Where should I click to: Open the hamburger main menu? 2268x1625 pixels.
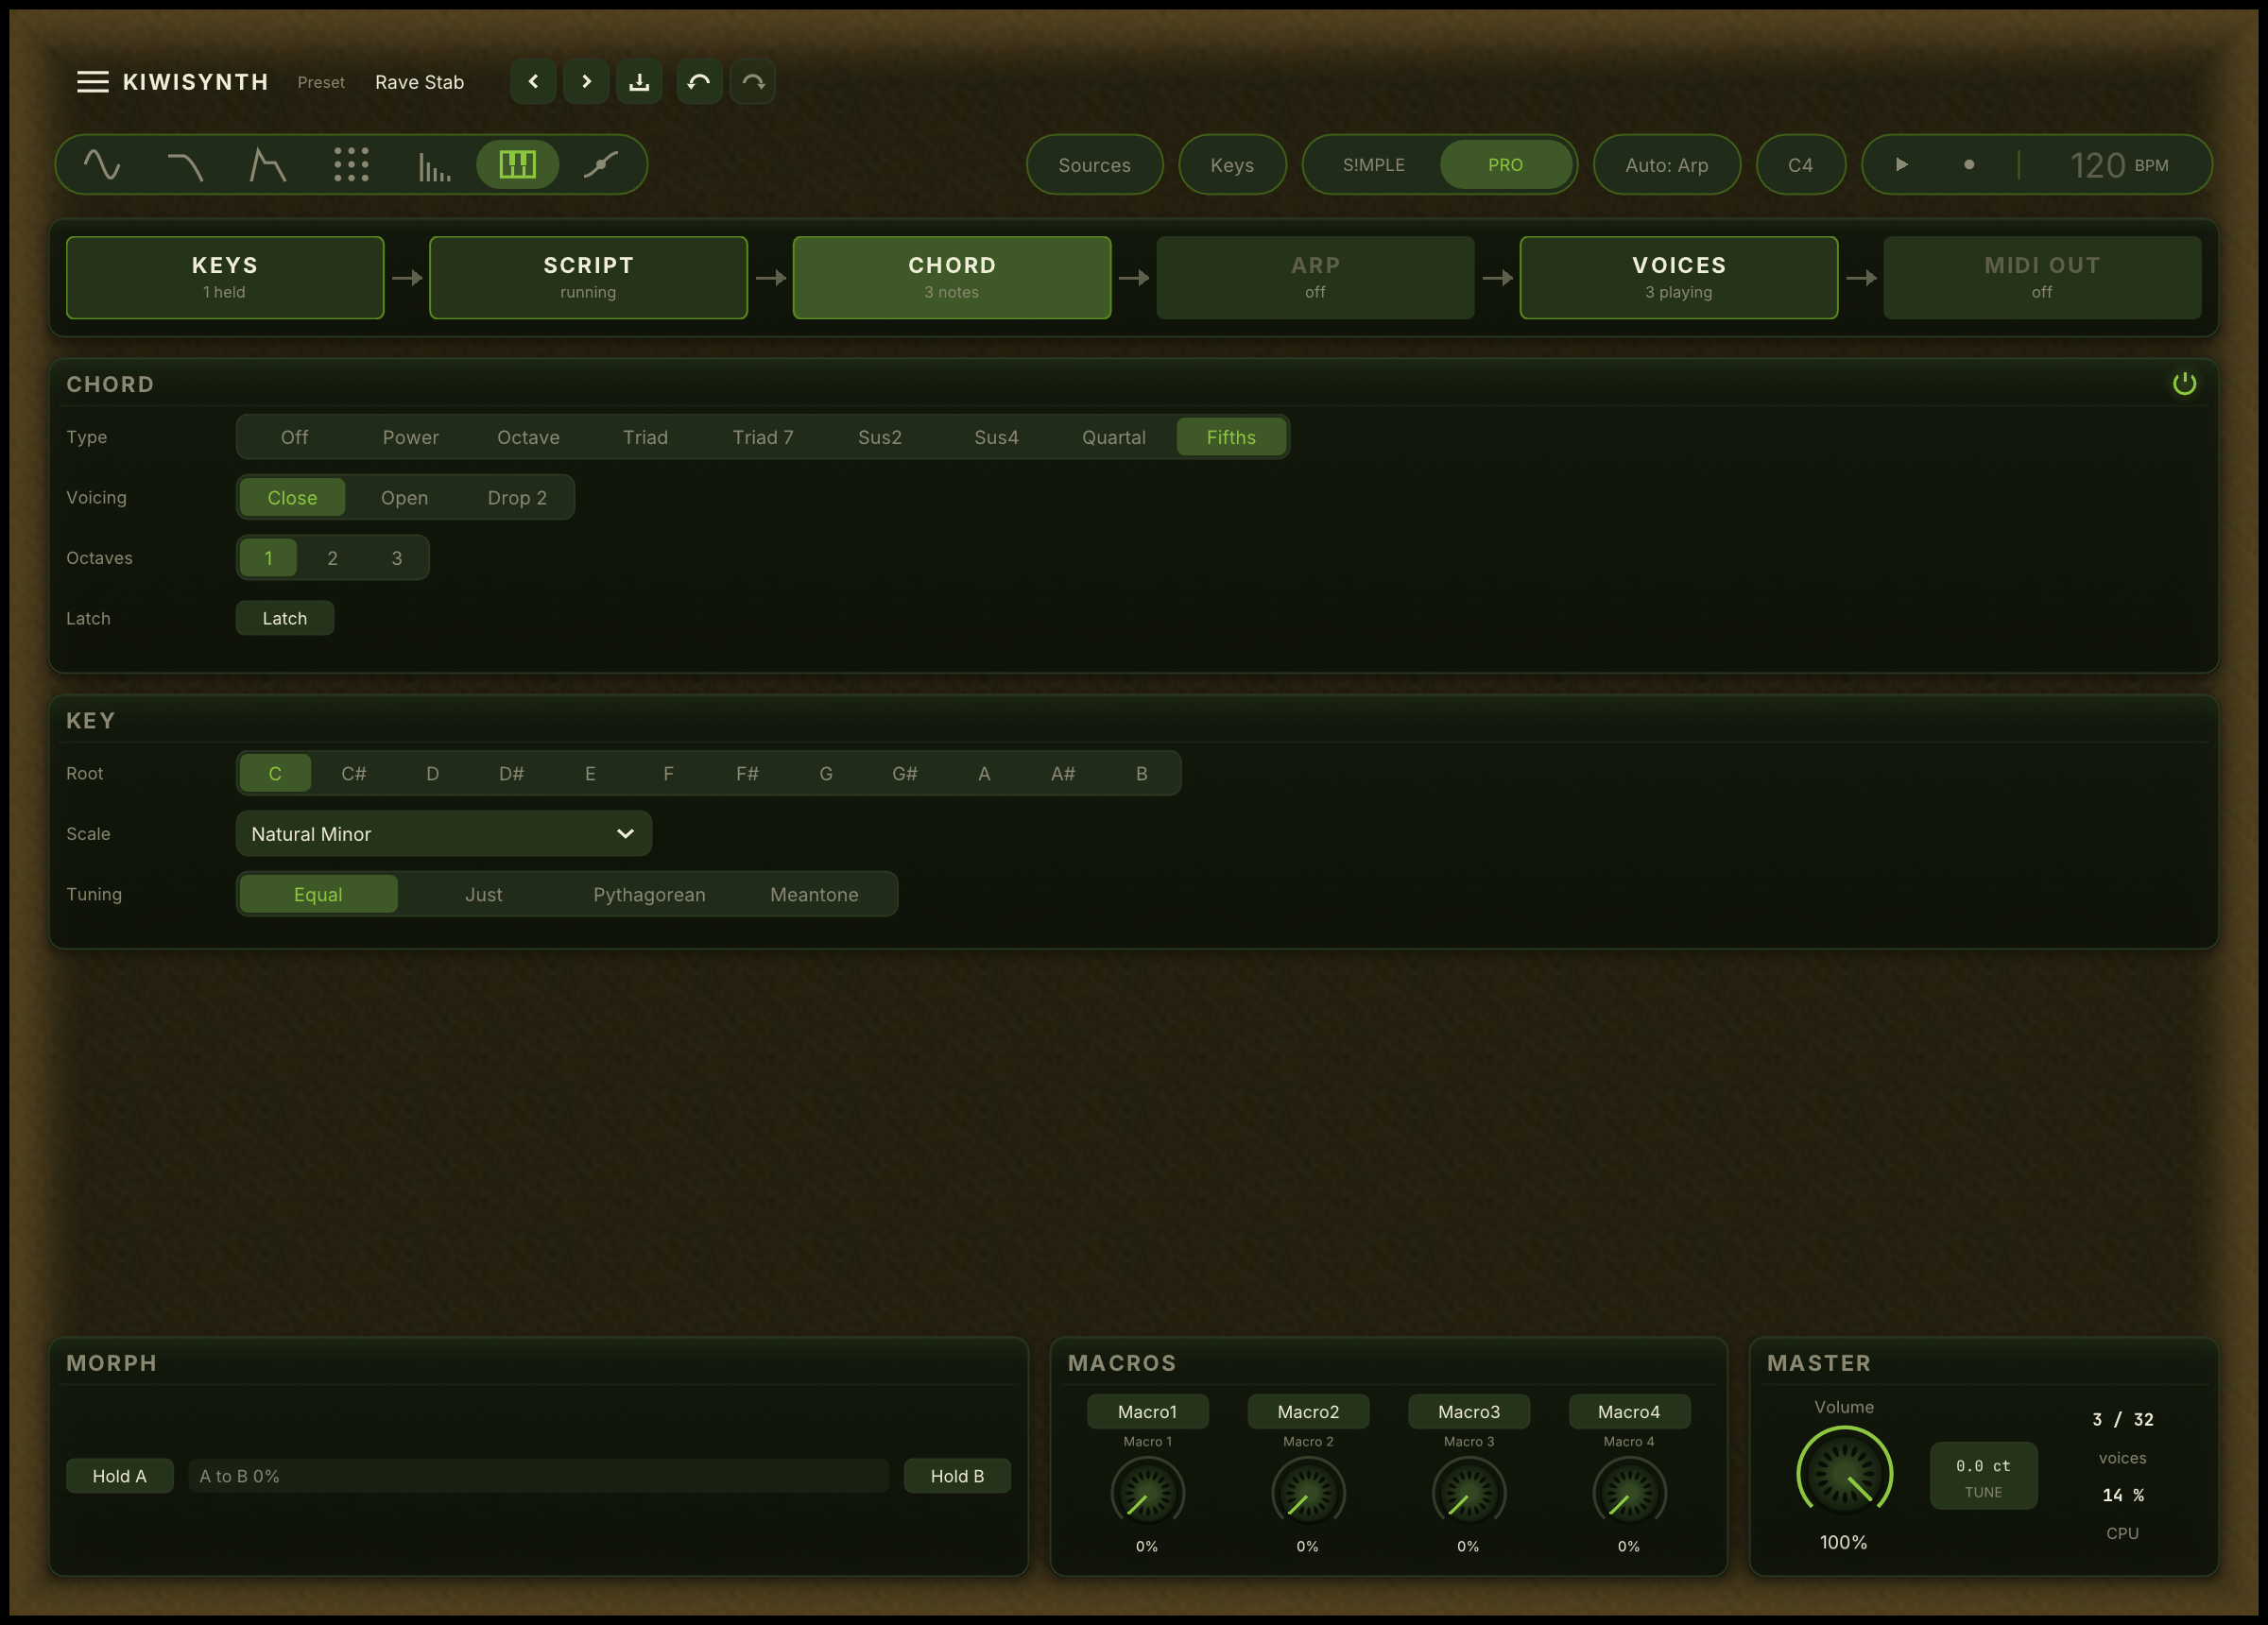click(x=93, y=82)
